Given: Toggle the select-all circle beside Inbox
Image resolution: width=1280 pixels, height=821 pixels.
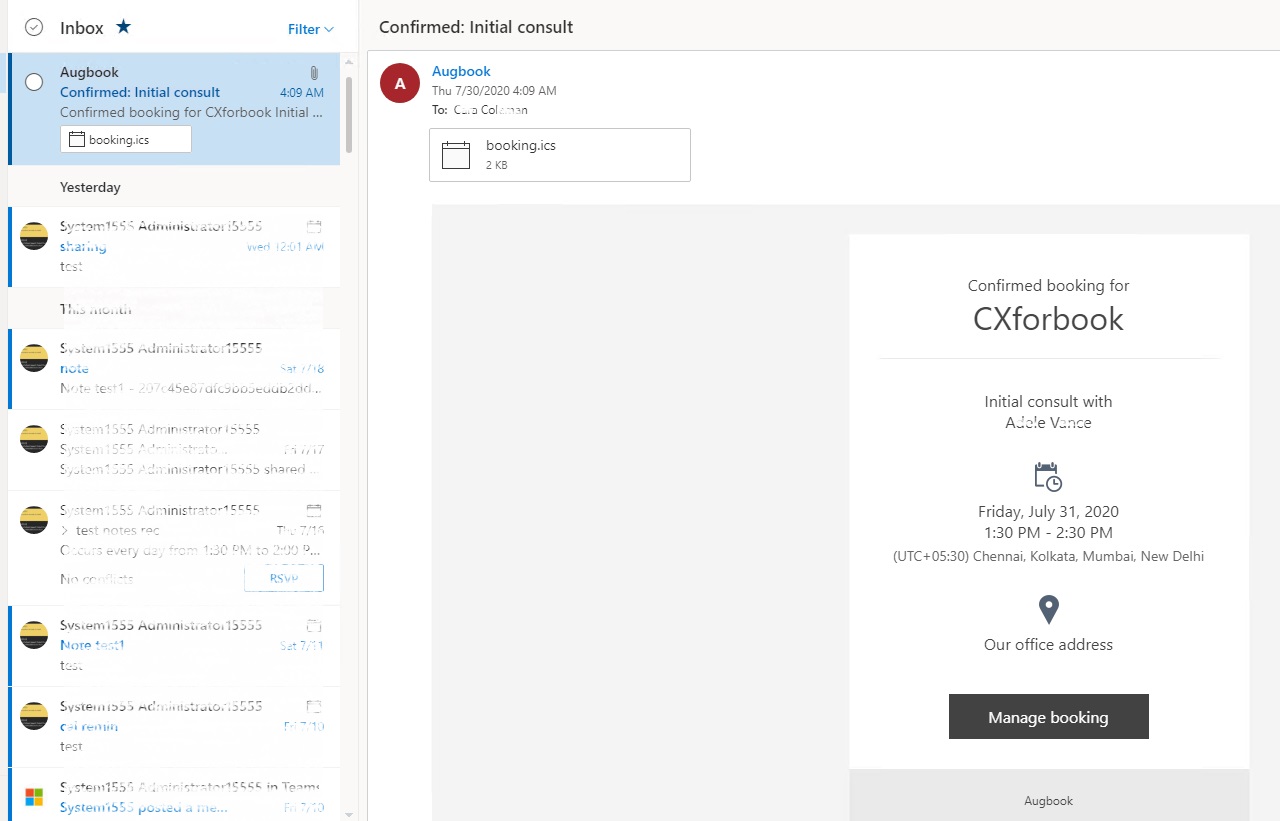Looking at the screenshot, I should [34, 28].
